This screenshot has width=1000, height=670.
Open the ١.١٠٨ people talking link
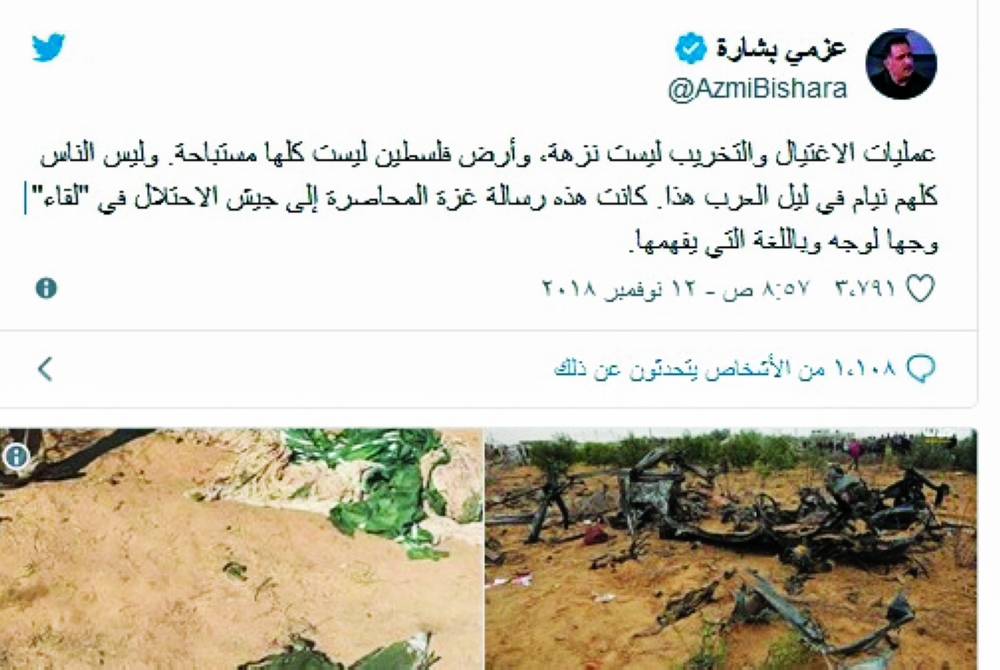pyautogui.click(x=725, y=368)
